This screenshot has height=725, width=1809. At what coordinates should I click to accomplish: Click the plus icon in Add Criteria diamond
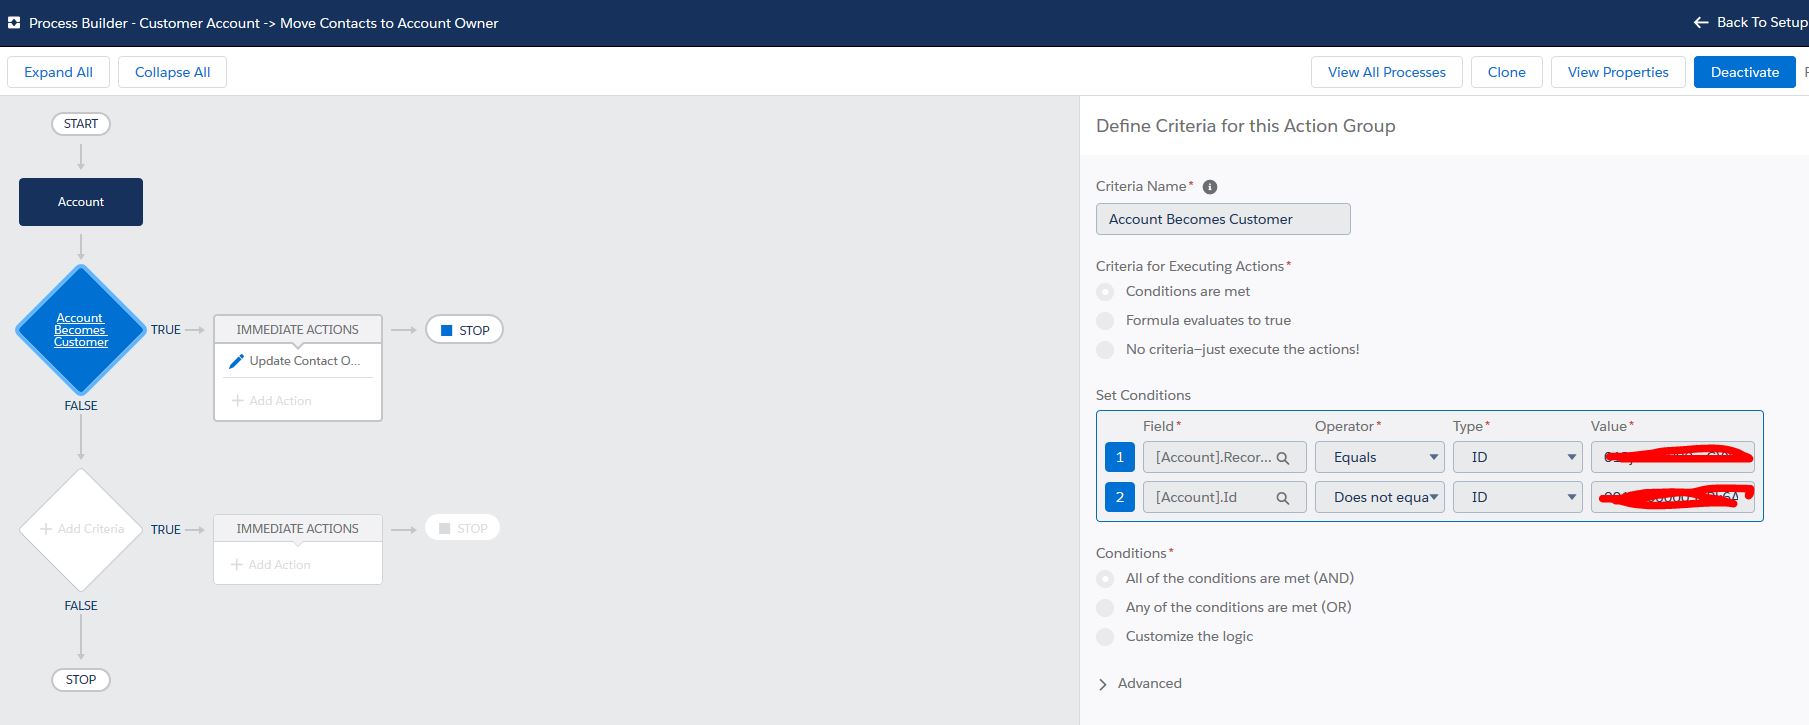tap(46, 529)
